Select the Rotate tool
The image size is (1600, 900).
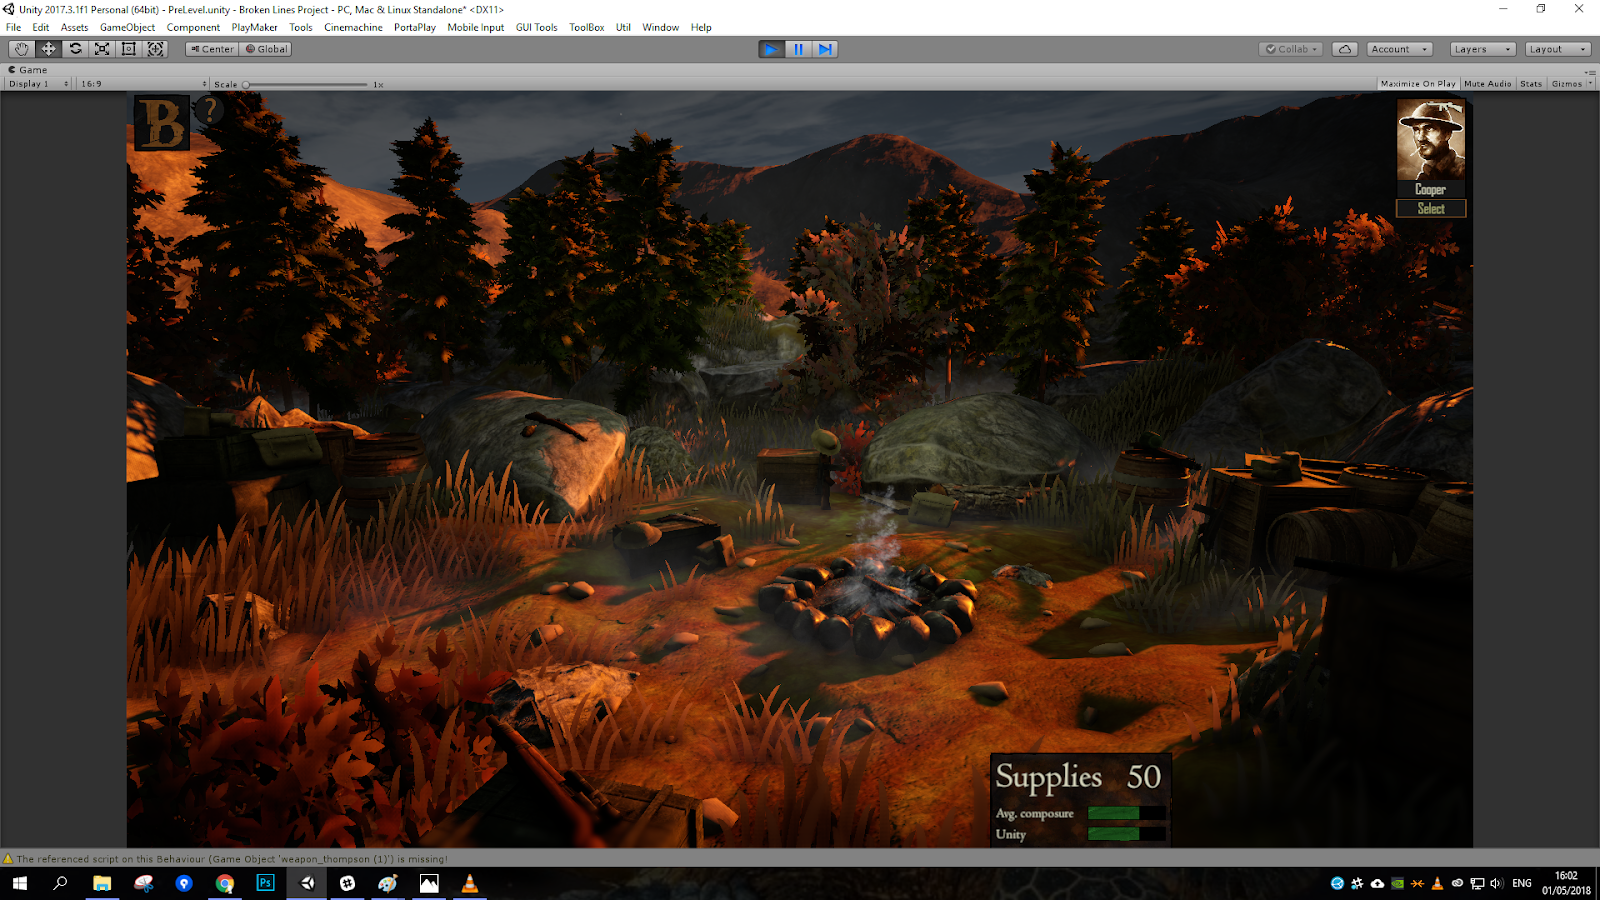(75, 49)
